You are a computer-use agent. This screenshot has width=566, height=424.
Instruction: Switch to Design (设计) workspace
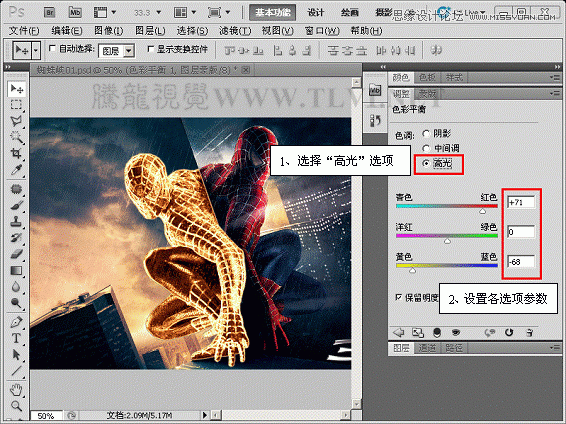[x=316, y=13]
